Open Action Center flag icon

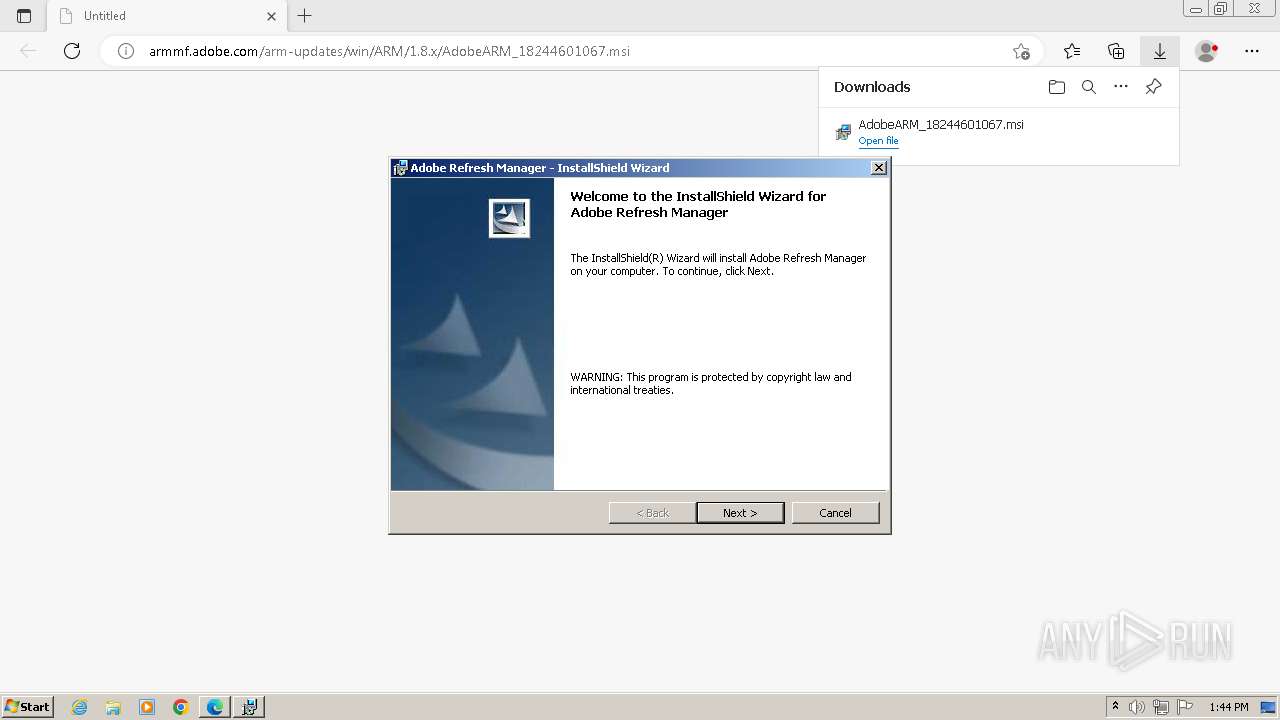tap(1184, 707)
